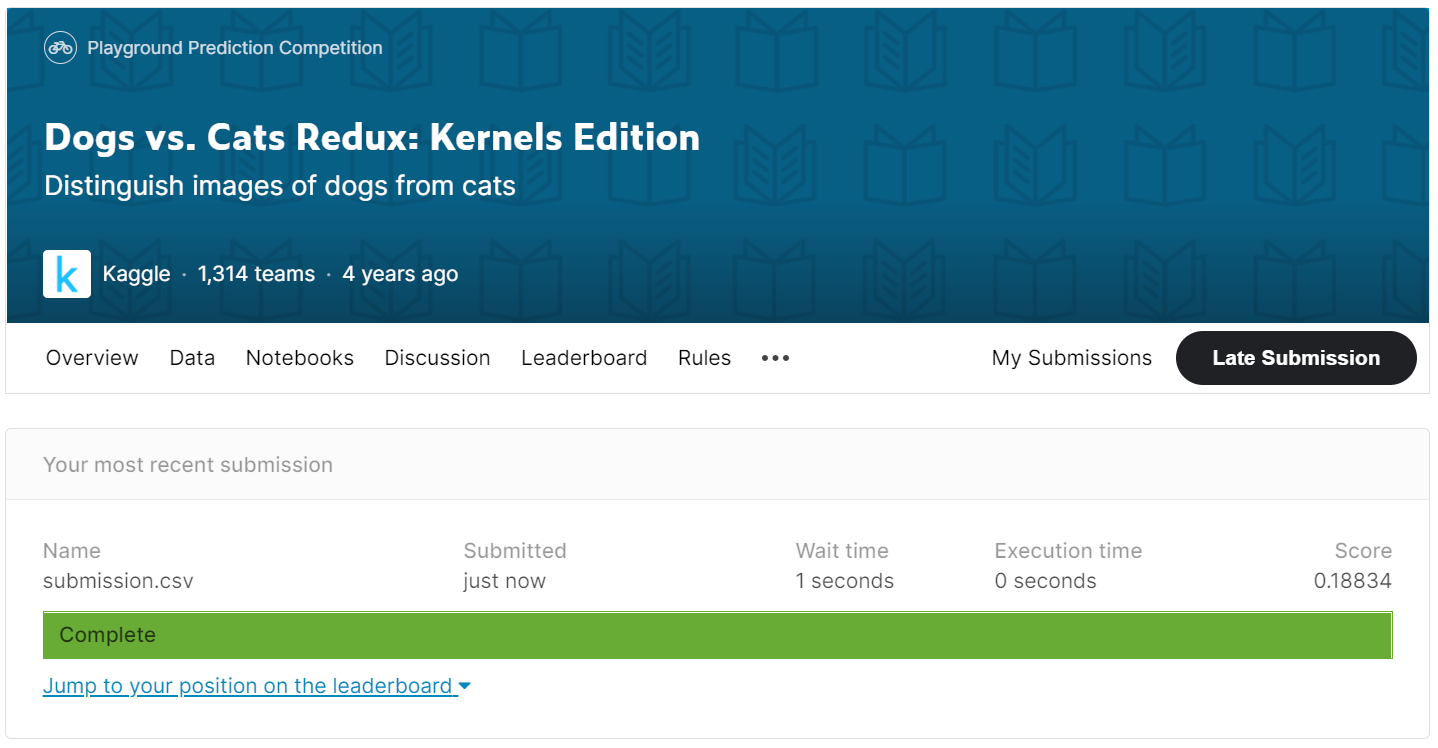Click the Playground competition bicycle icon
Image resolution: width=1438 pixels, height=748 pixels.
coord(61,48)
